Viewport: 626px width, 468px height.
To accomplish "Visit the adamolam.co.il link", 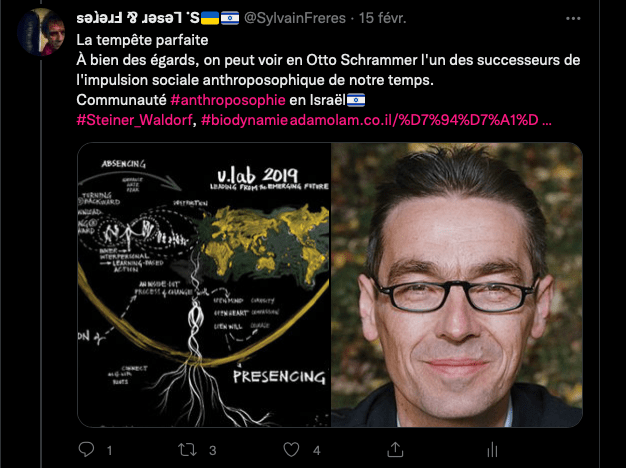I will (x=420, y=120).
